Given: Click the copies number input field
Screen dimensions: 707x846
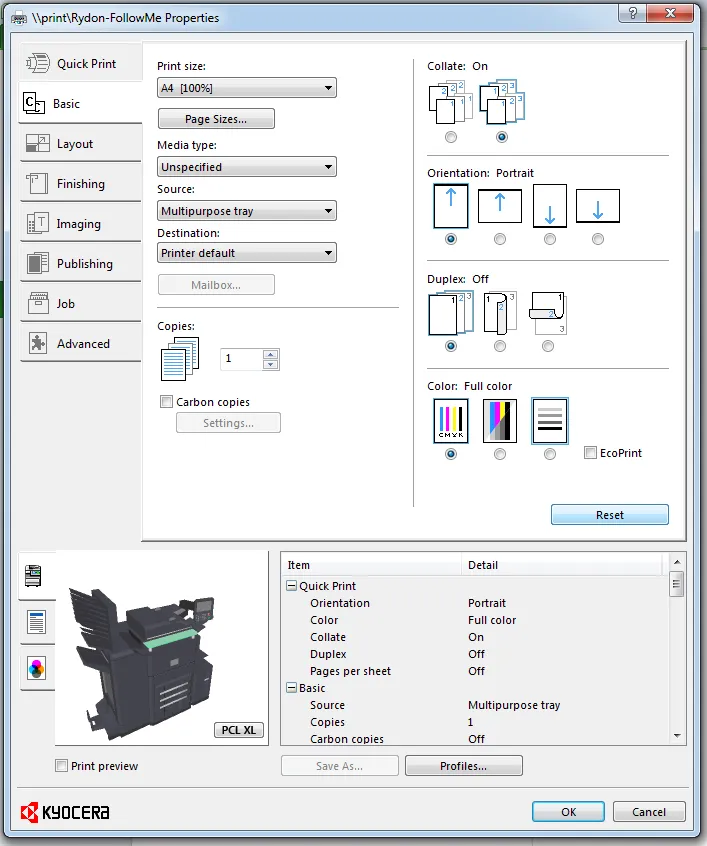Looking at the screenshot, I should point(242,359).
